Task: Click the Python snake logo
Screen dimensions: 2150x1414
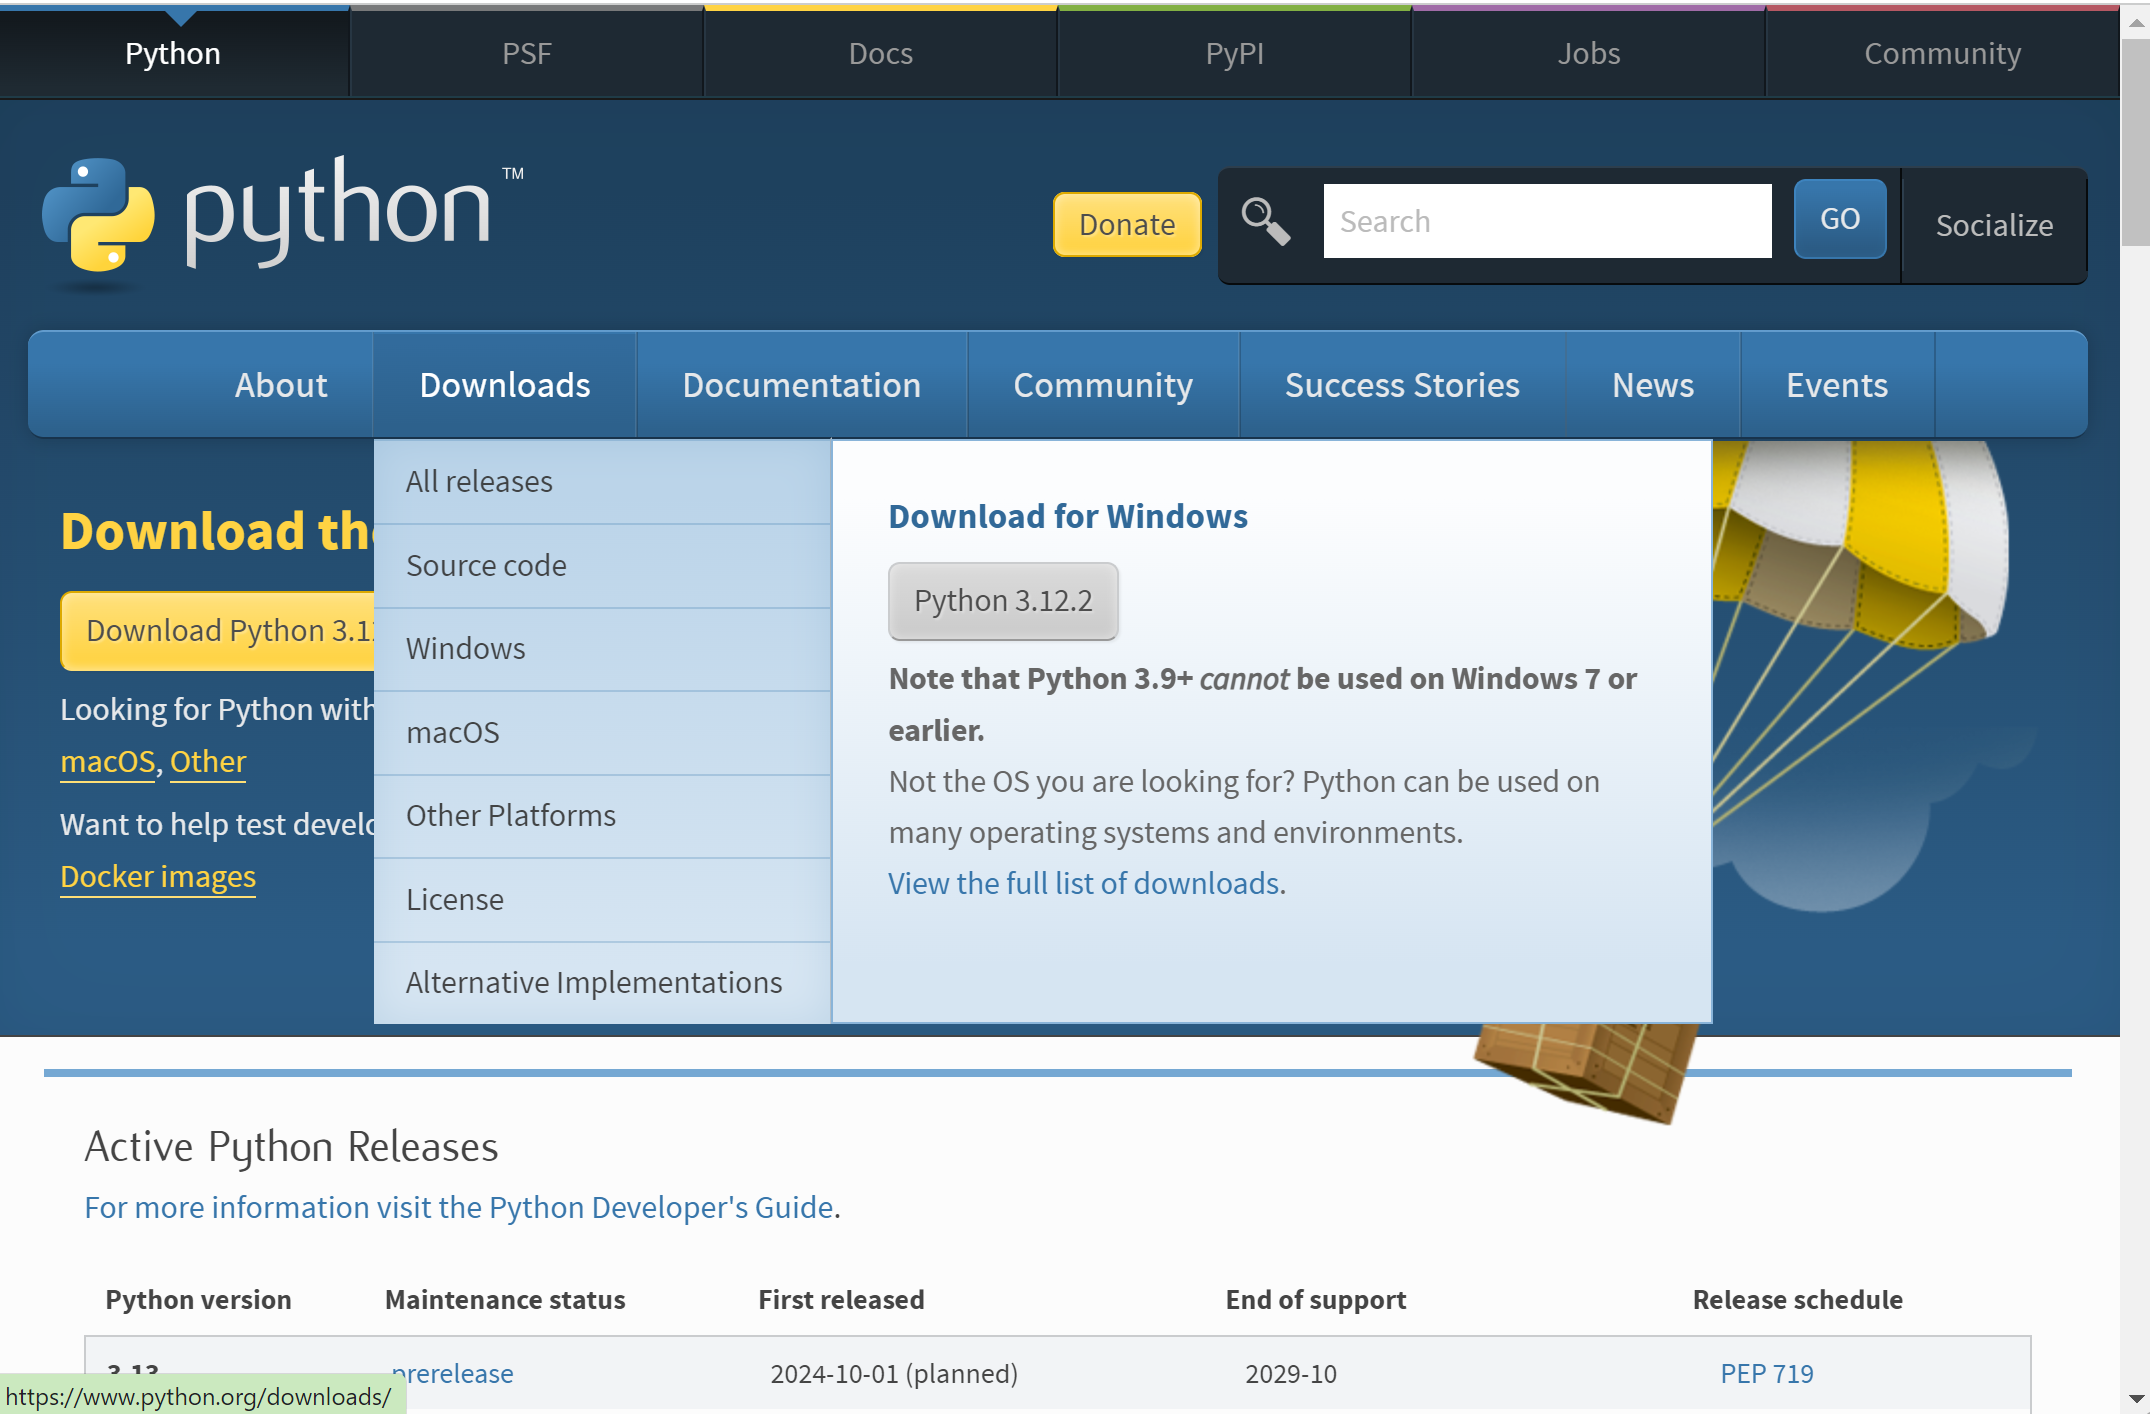Action: click(x=98, y=214)
